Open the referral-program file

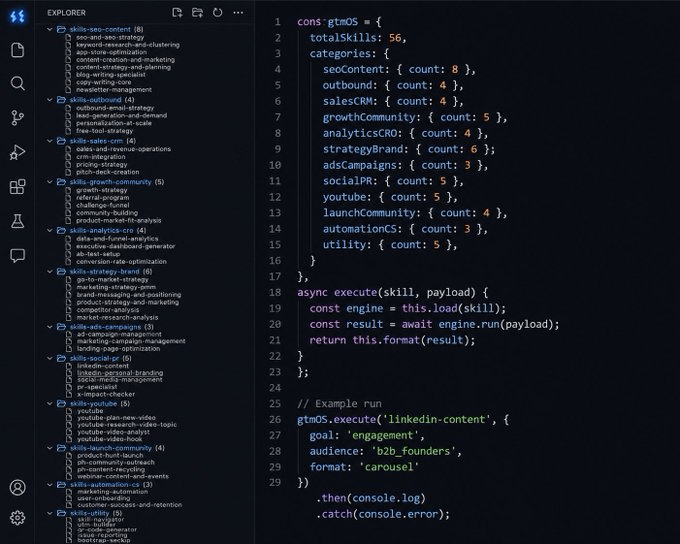click(x=102, y=198)
